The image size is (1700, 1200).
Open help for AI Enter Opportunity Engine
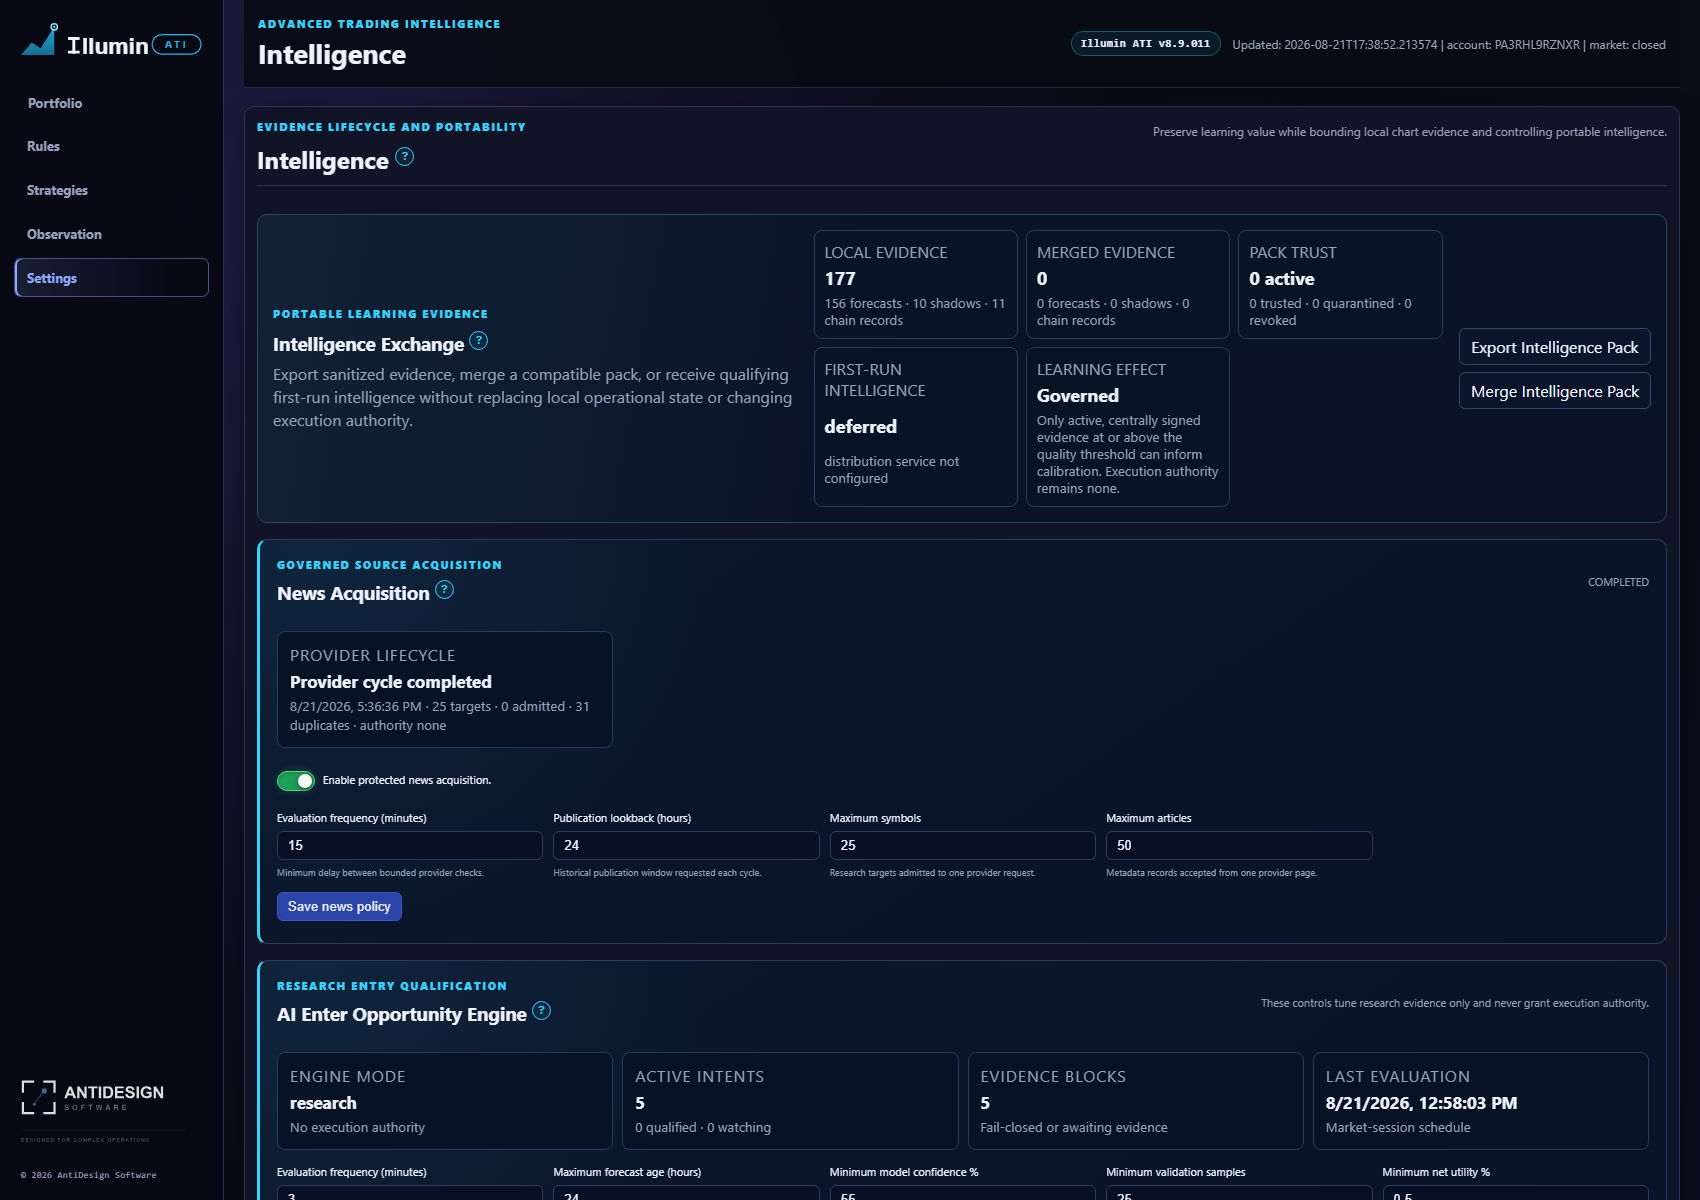[541, 1011]
